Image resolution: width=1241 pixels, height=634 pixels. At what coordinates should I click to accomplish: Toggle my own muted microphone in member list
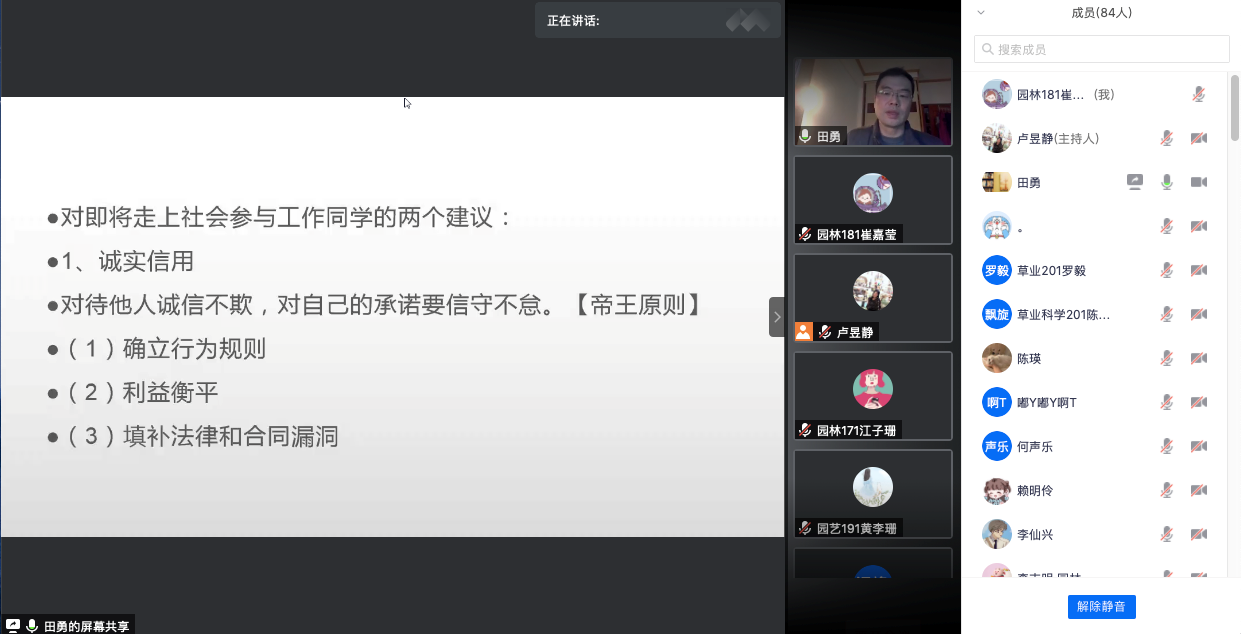pyautogui.click(x=1198, y=94)
